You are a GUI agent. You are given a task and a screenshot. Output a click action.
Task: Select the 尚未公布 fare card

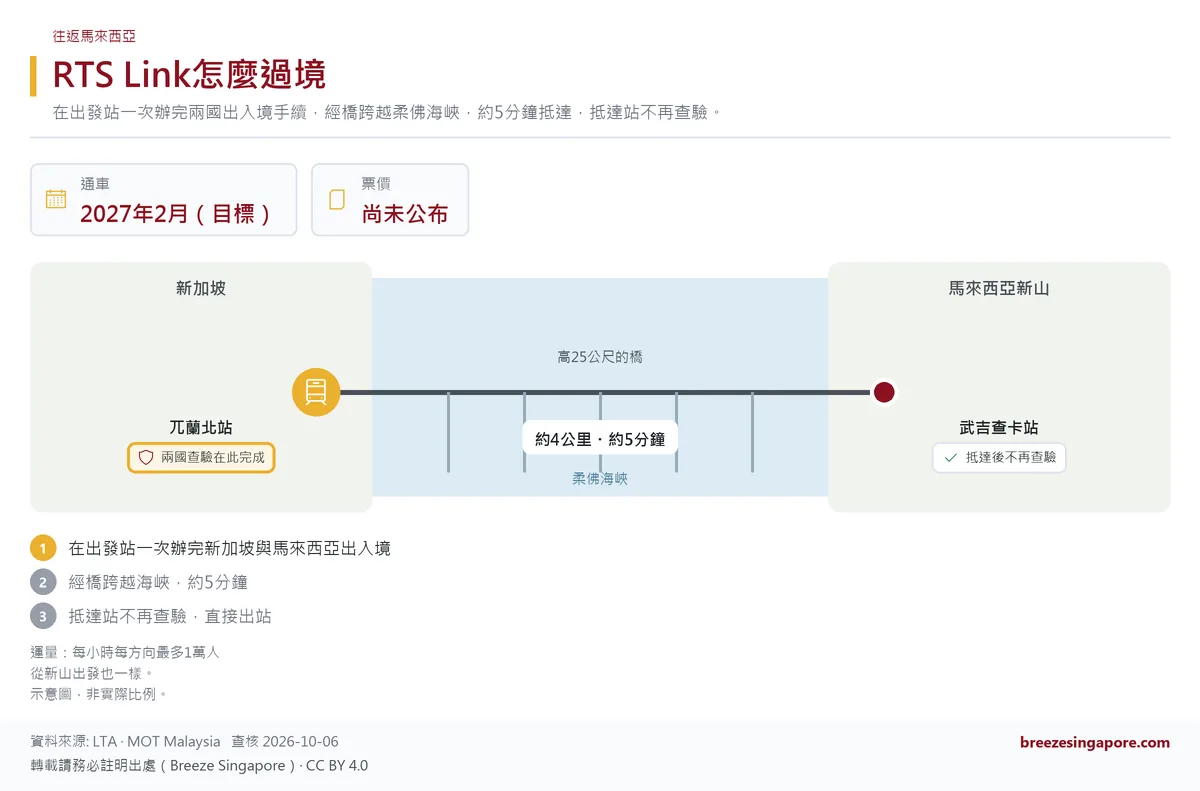coord(390,200)
